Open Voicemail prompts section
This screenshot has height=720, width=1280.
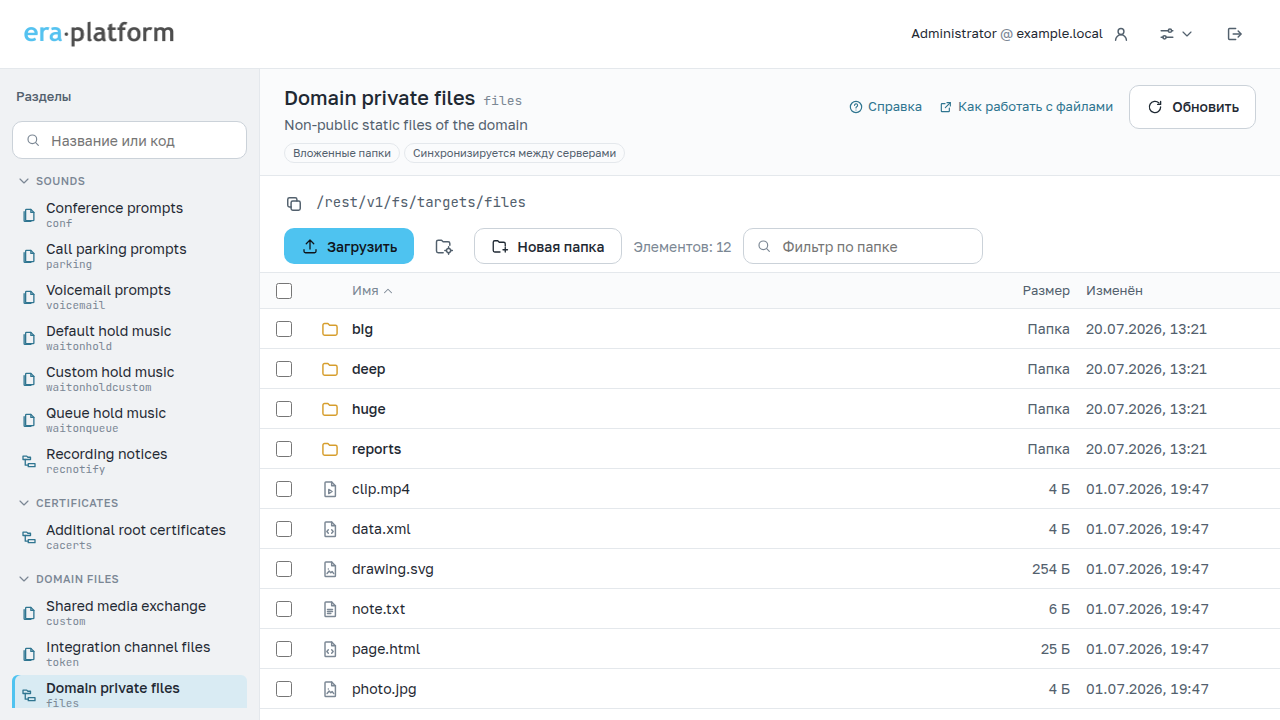129,297
